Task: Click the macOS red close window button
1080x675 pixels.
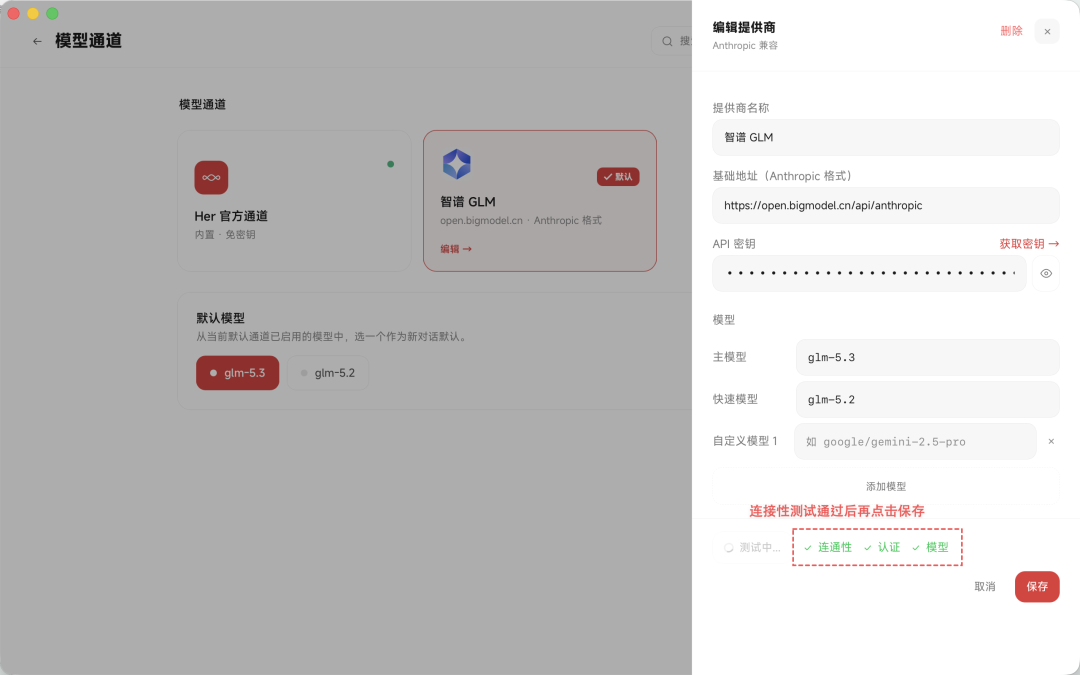Action: tap(13, 13)
